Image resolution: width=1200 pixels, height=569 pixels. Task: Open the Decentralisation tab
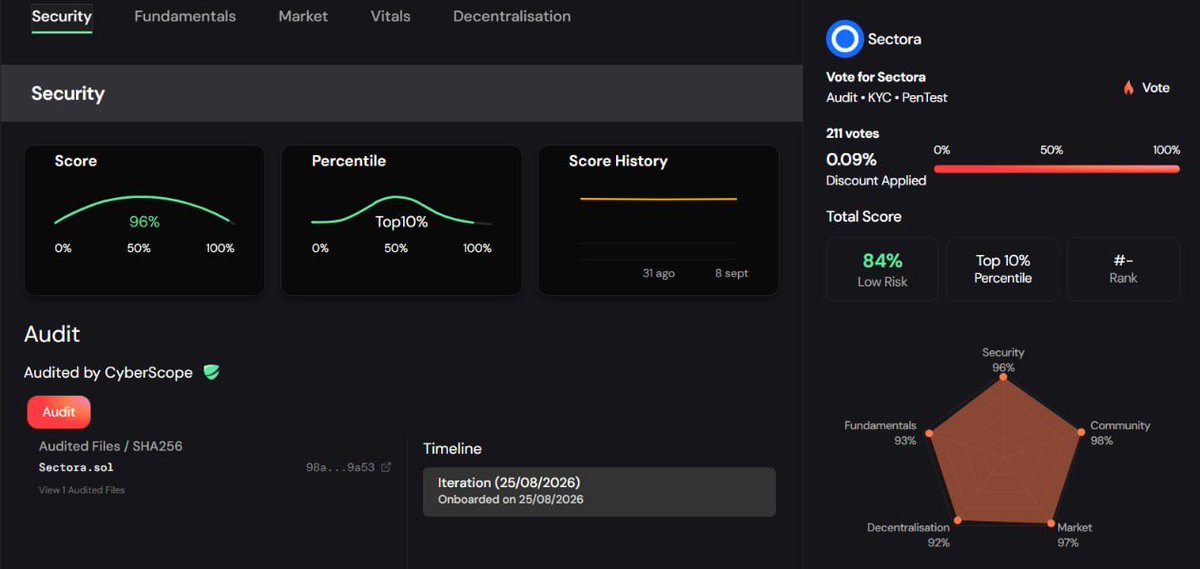tap(512, 16)
